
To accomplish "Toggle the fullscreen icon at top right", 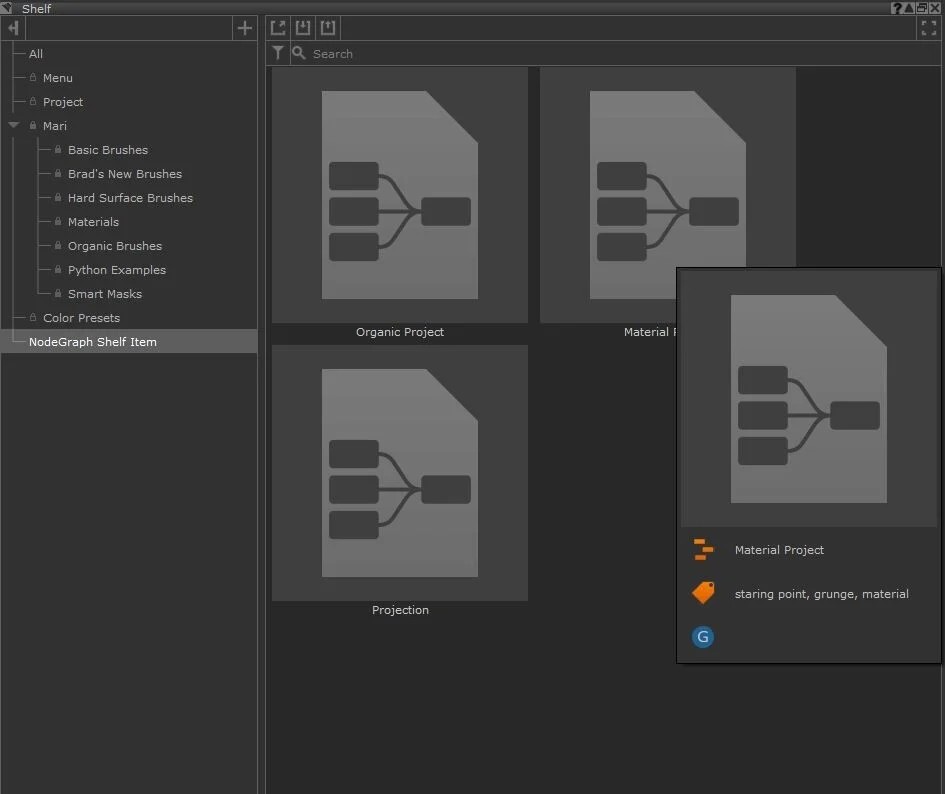I will [928, 28].
